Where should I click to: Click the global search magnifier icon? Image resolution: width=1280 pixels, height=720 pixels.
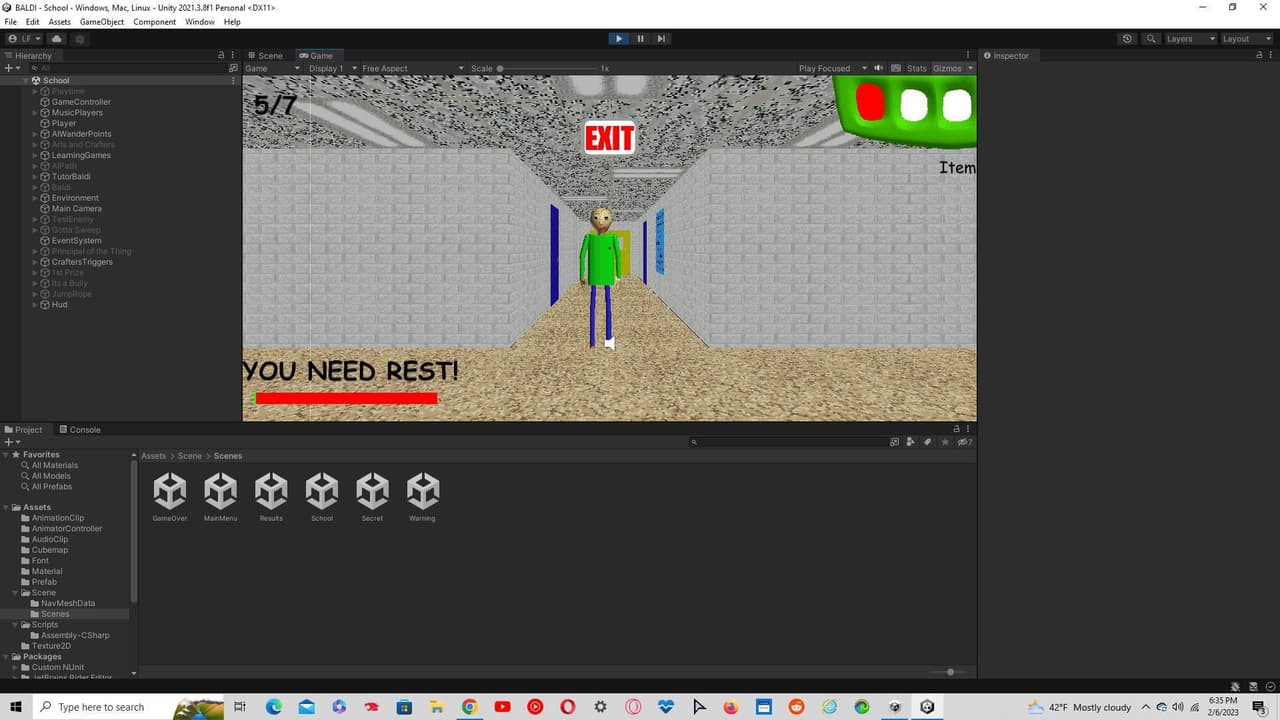1151,39
